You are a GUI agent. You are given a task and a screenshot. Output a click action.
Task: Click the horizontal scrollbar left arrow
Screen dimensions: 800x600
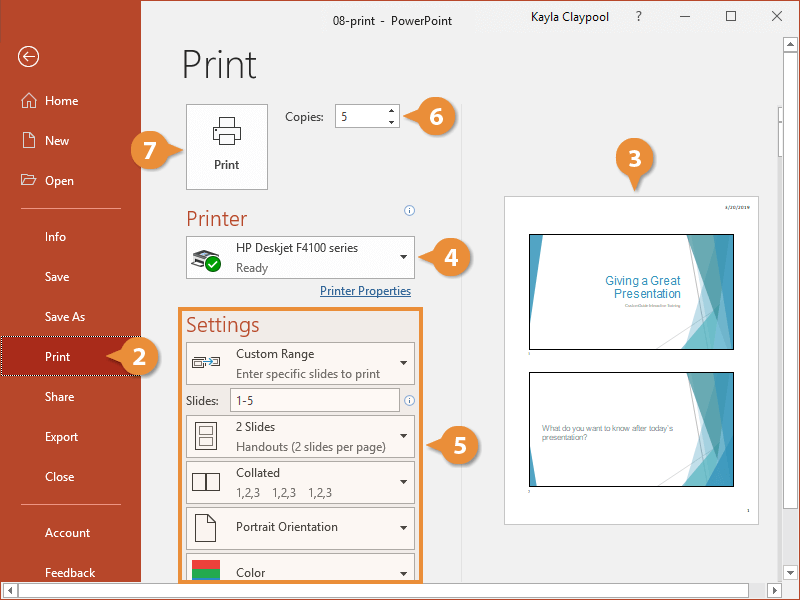point(9,591)
